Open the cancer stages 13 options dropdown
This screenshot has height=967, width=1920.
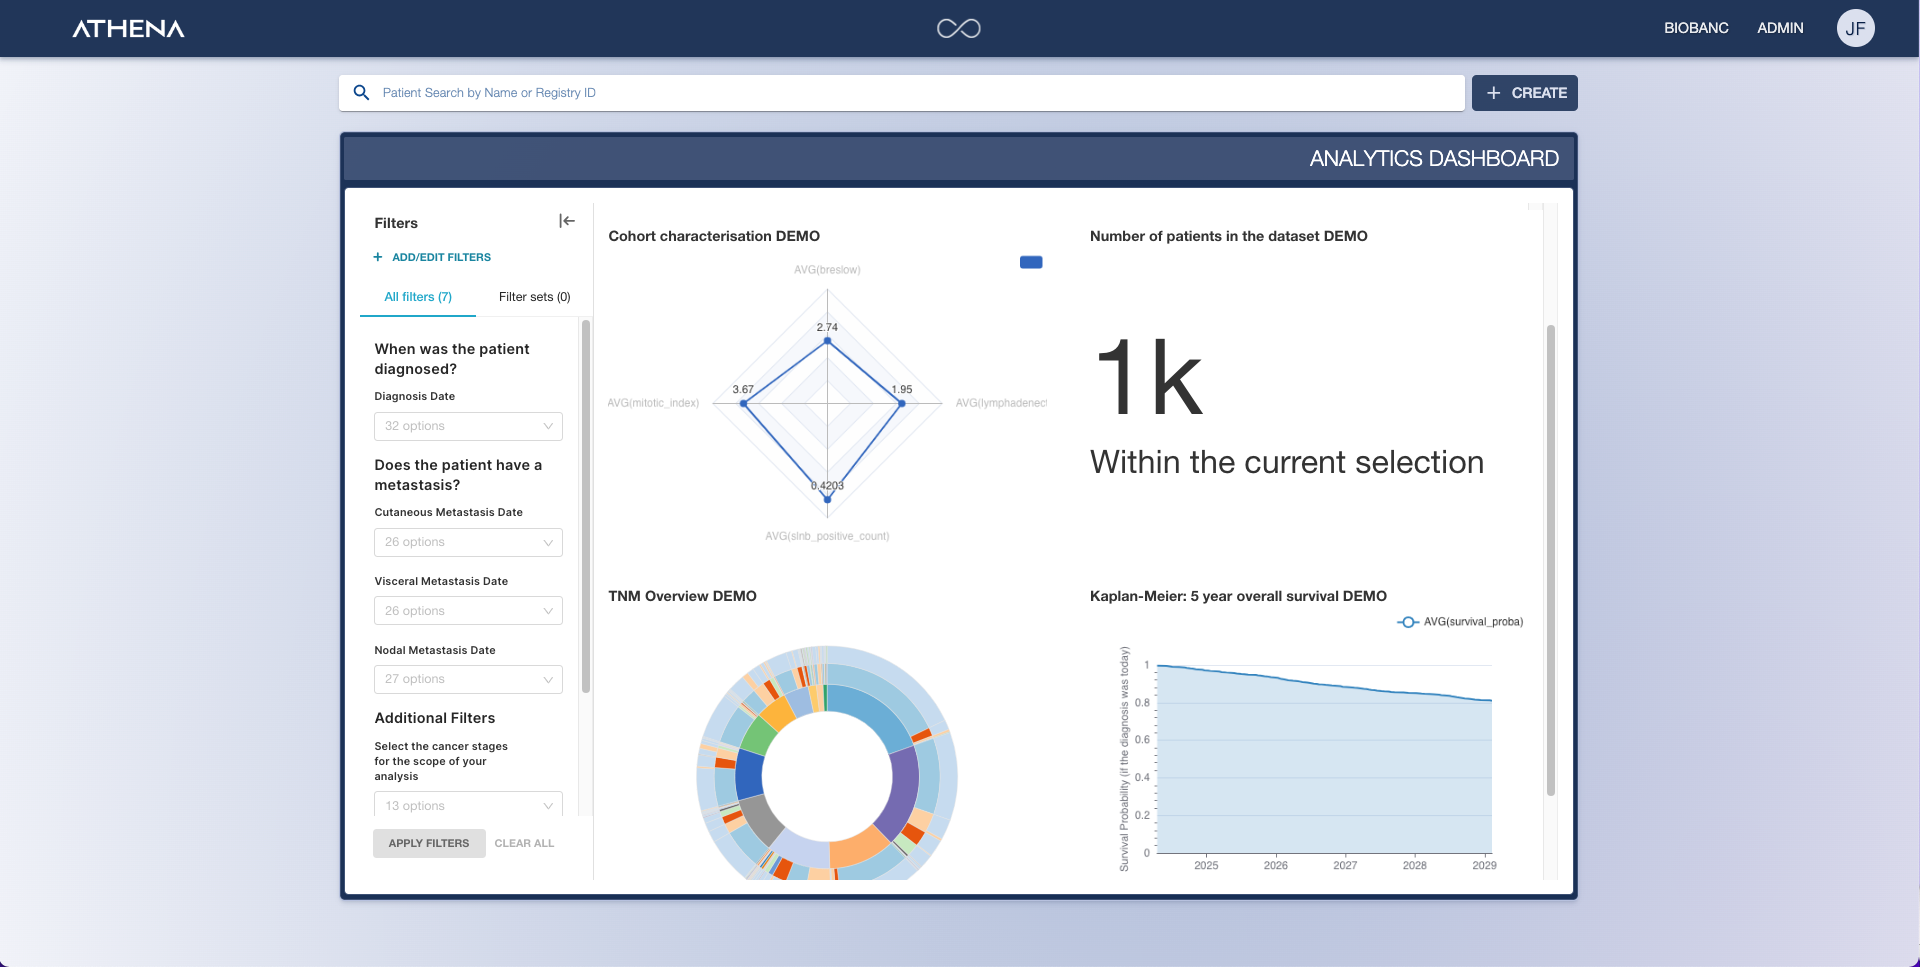point(468,805)
